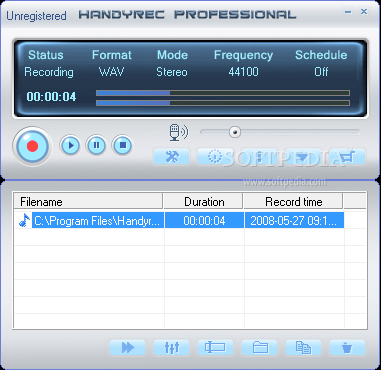The image size is (381, 370).
Task: Click the WAV format value
Action: (x=112, y=72)
